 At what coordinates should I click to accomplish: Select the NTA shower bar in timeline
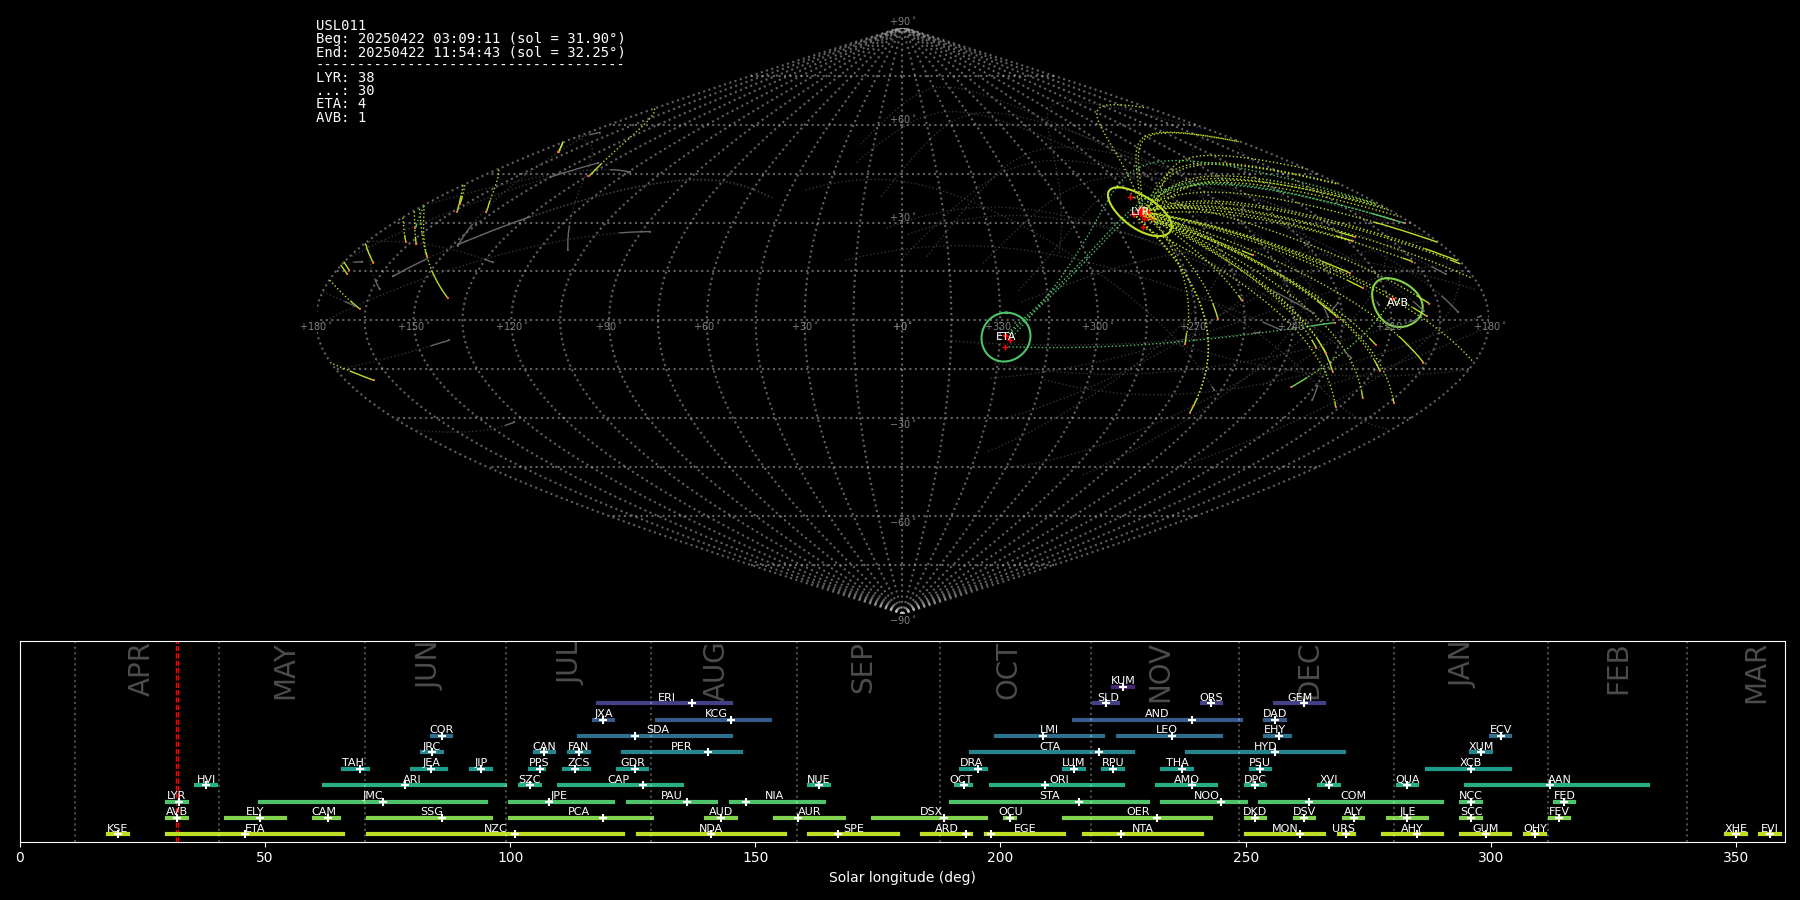pyautogui.click(x=1142, y=834)
